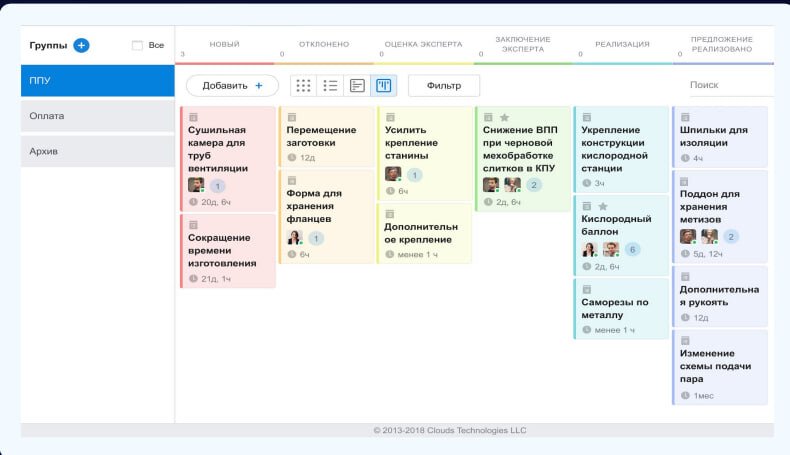The image size is (790, 455).
Task: Select the detailed list view icon
Action: pos(357,86)
